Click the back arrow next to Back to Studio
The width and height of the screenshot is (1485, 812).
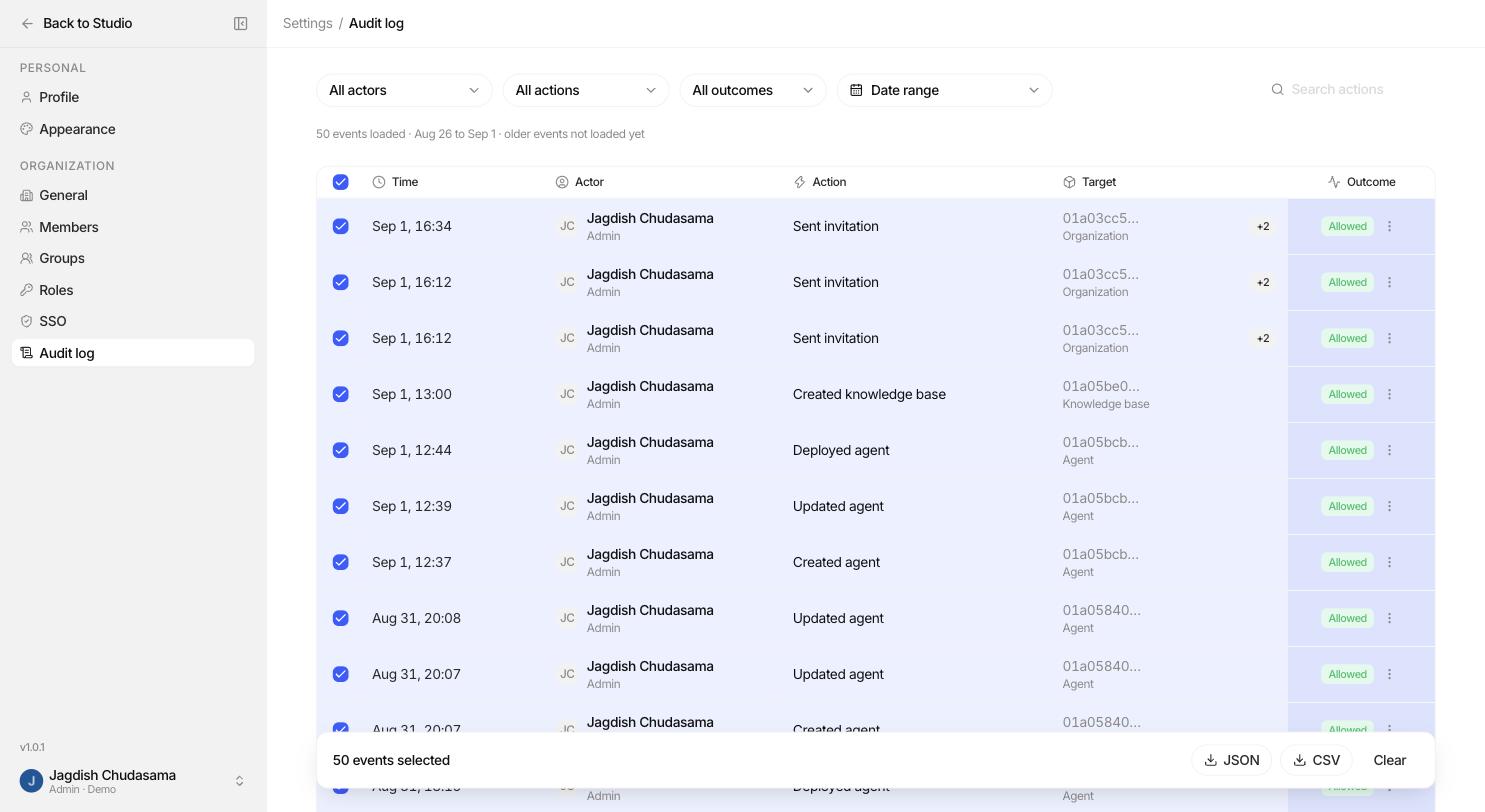click(27, 23)
